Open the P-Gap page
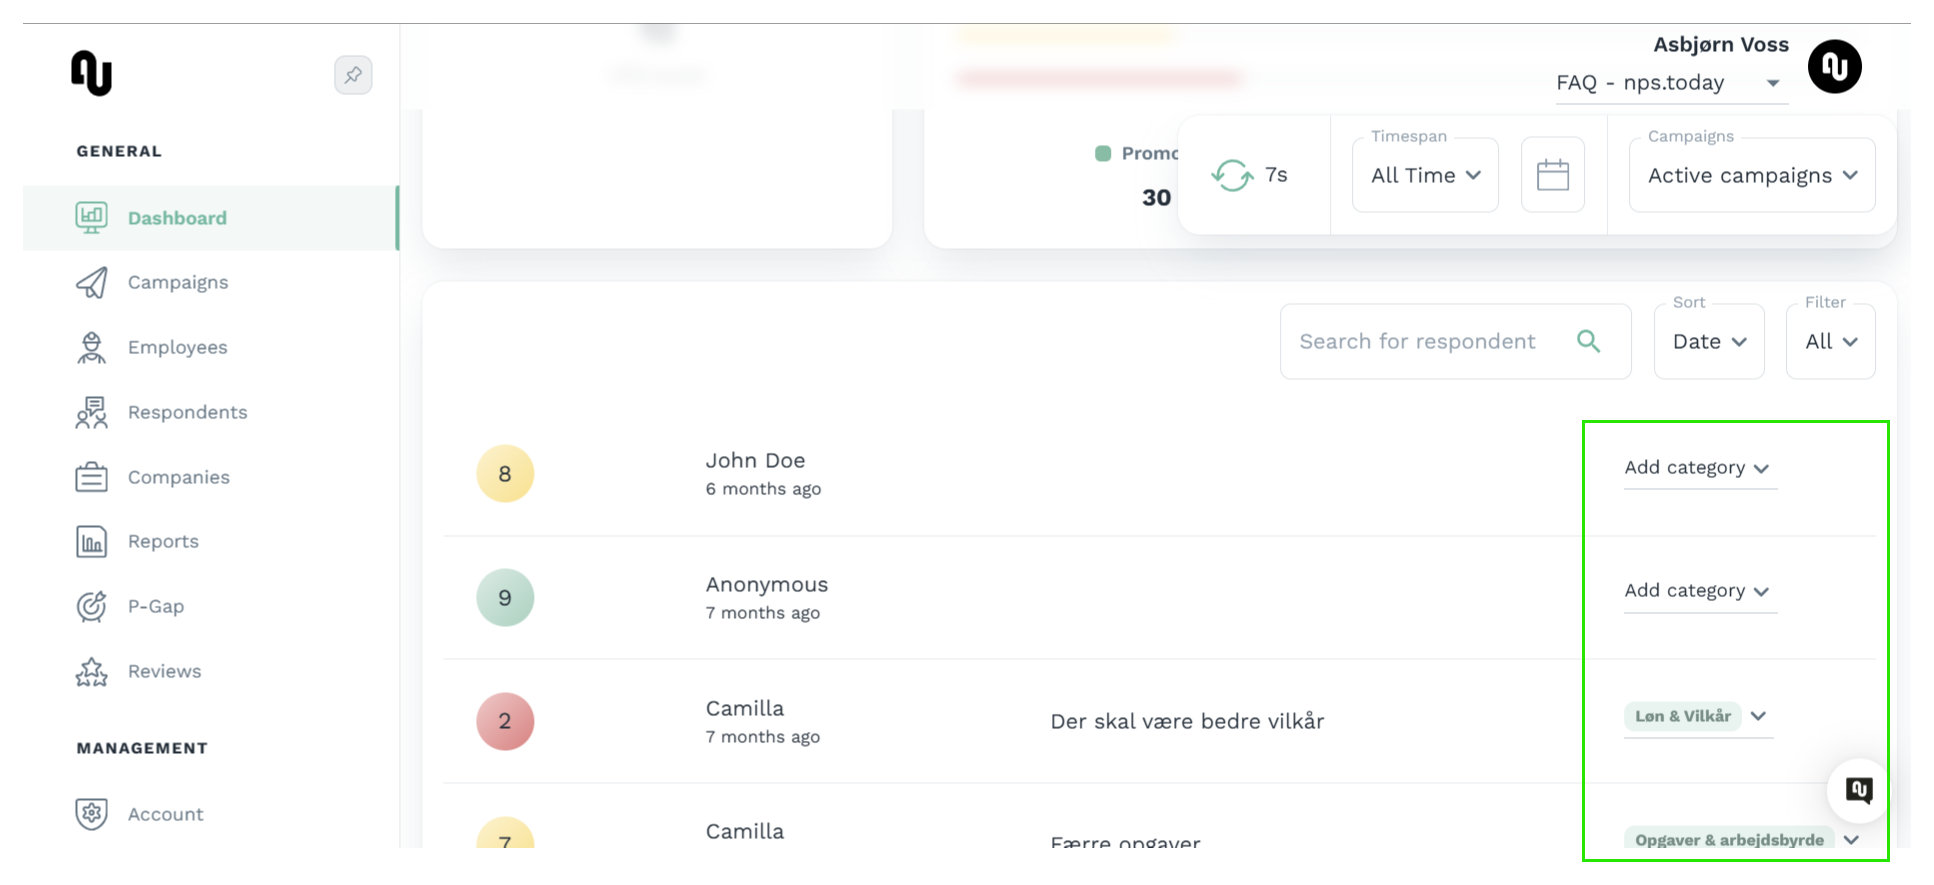The height and width of the screenshot is (885, 1934). (x=156, y=607)
